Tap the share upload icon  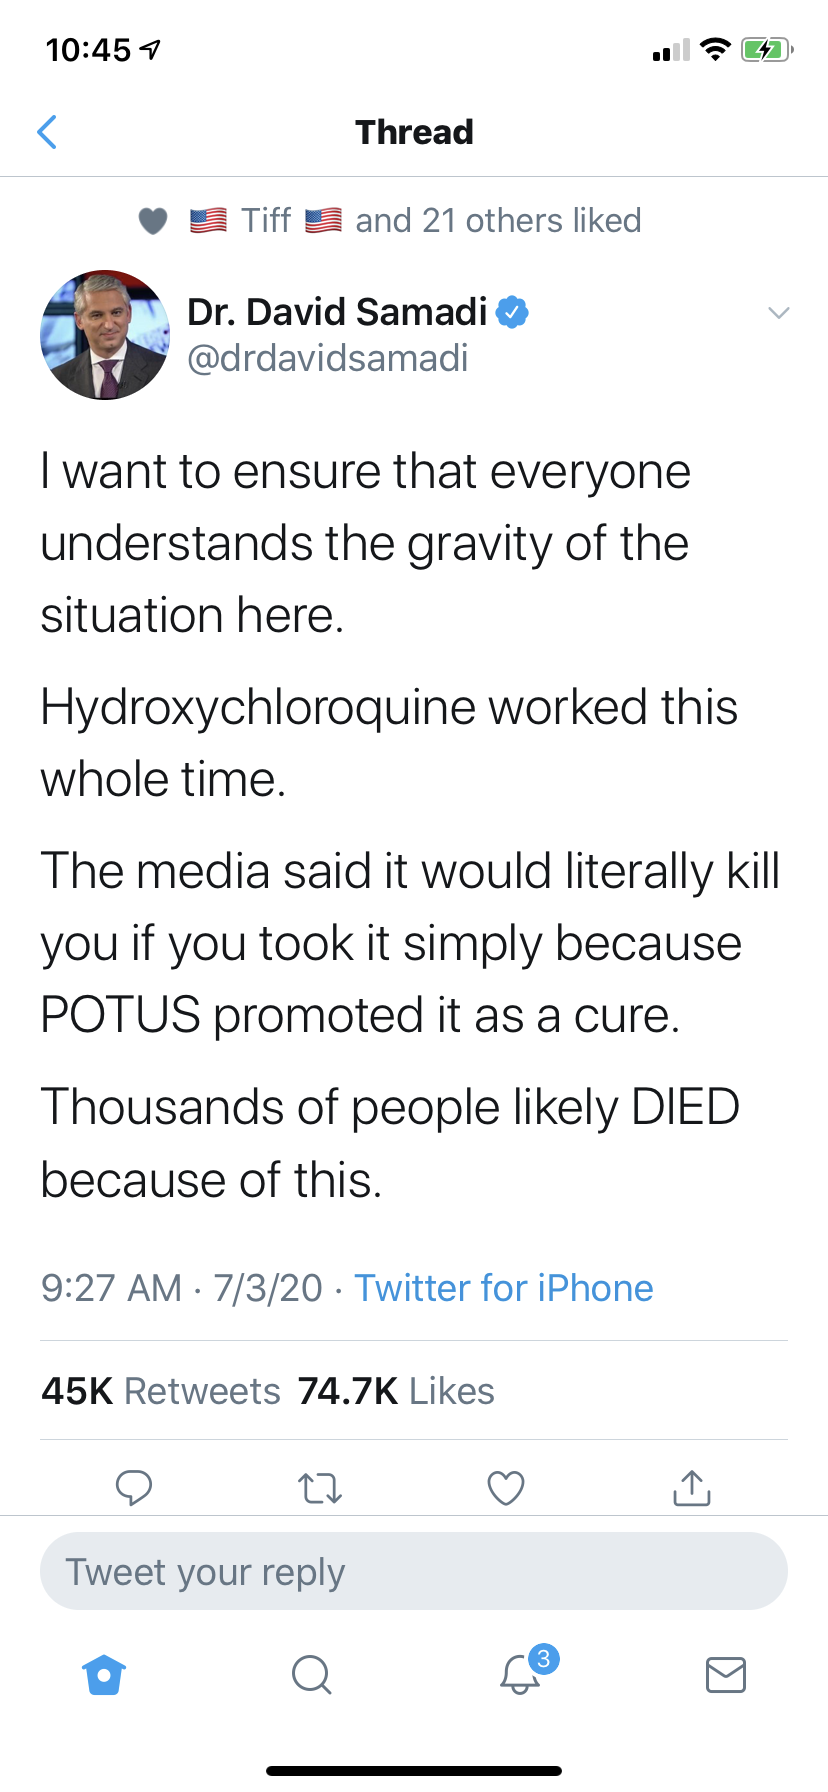692,1488
